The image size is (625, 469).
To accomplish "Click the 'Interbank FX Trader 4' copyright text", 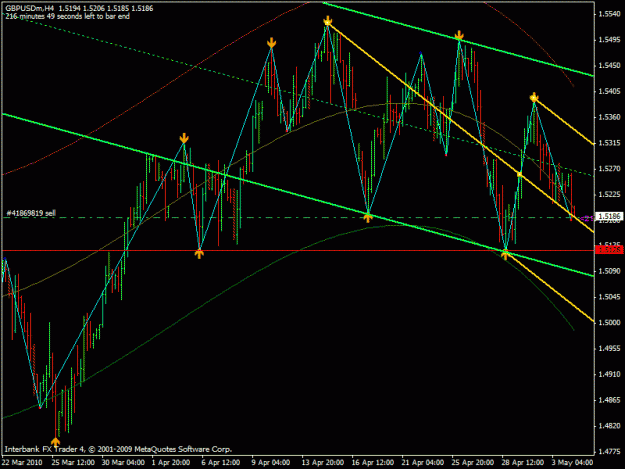I will tap(118, 449).
